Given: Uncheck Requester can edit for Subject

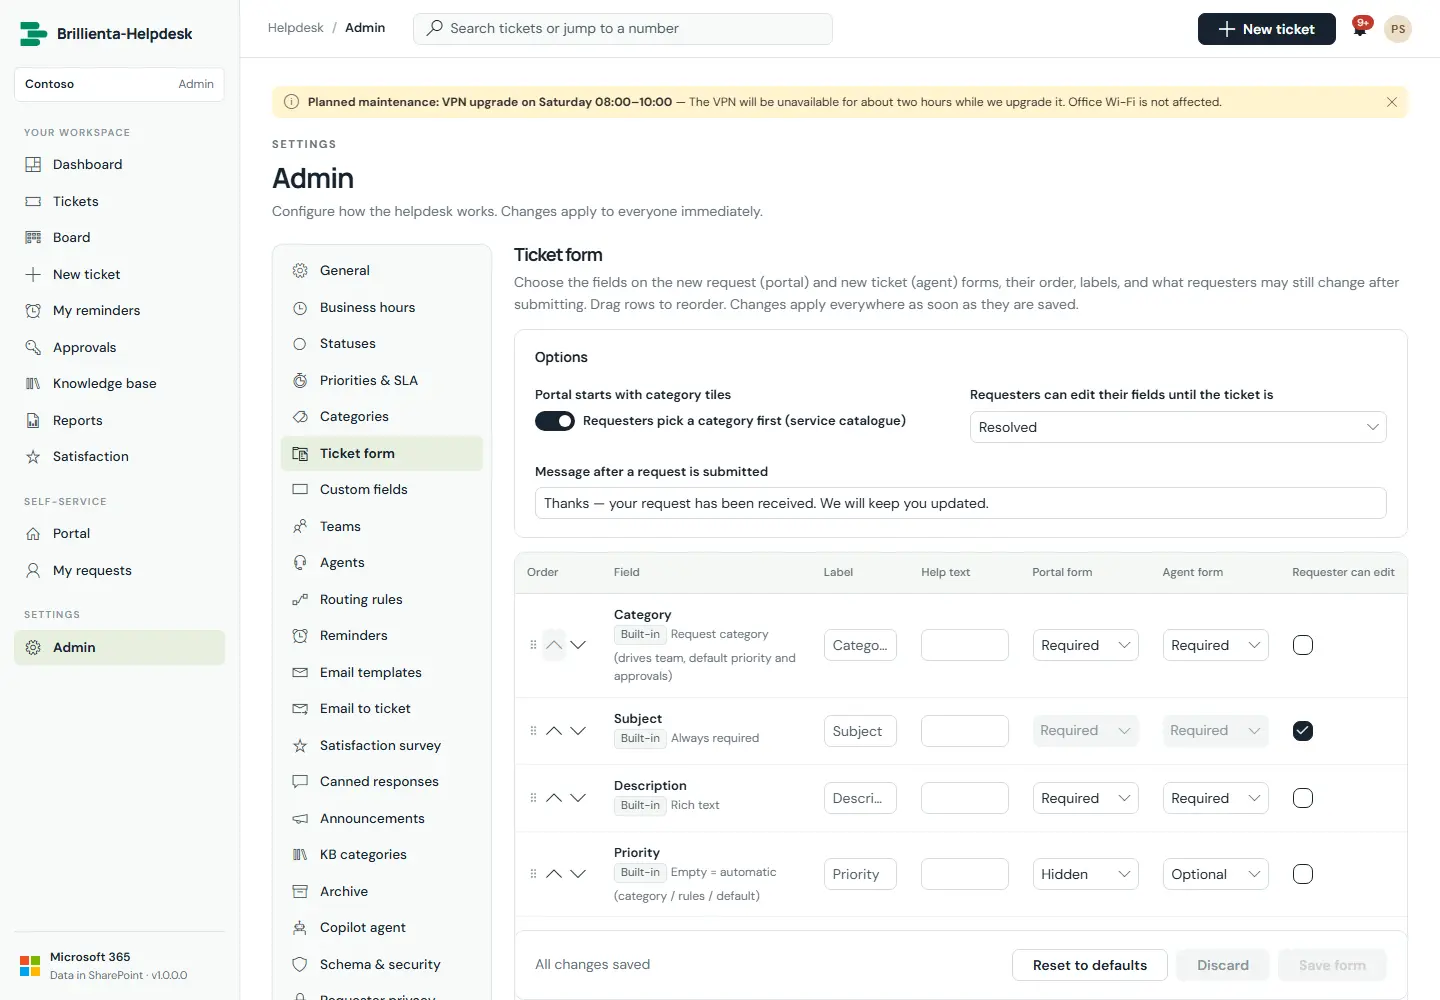Looking at the screenshot, I should click(x=1303, y=731).
